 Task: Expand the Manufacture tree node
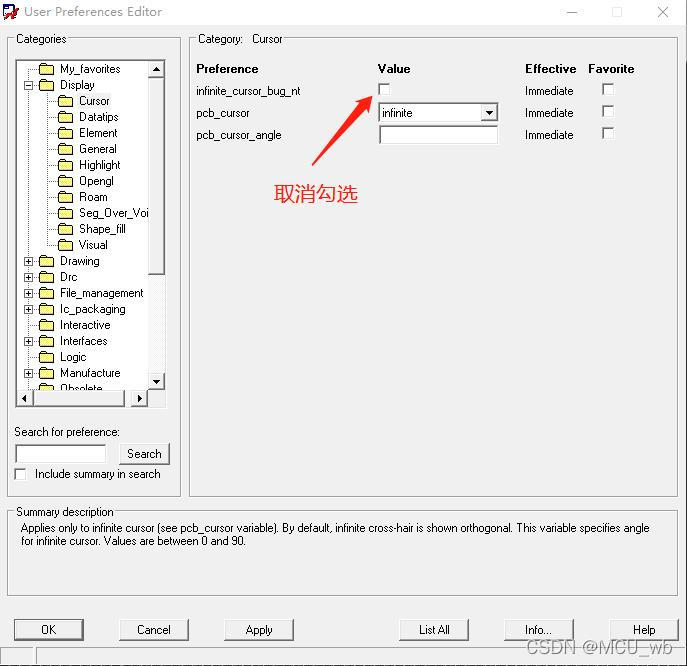point(28,373)
